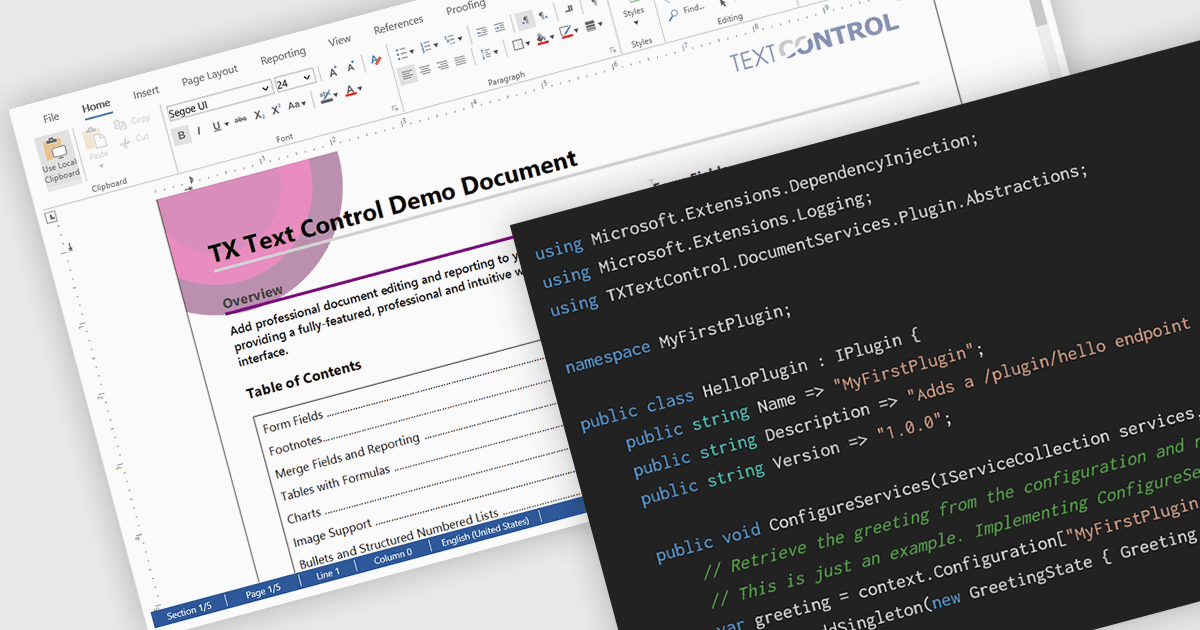Open the Image Support contents entry

click(x=331, y=533)
